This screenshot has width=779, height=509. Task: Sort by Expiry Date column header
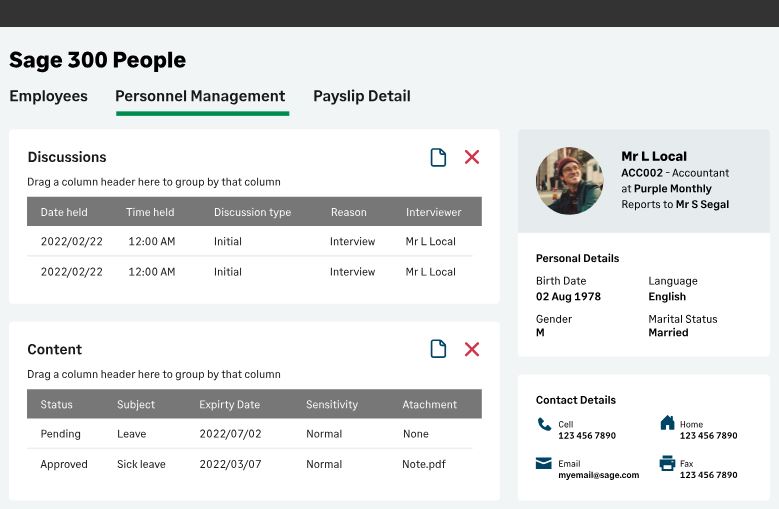click(x=230, y=404)
